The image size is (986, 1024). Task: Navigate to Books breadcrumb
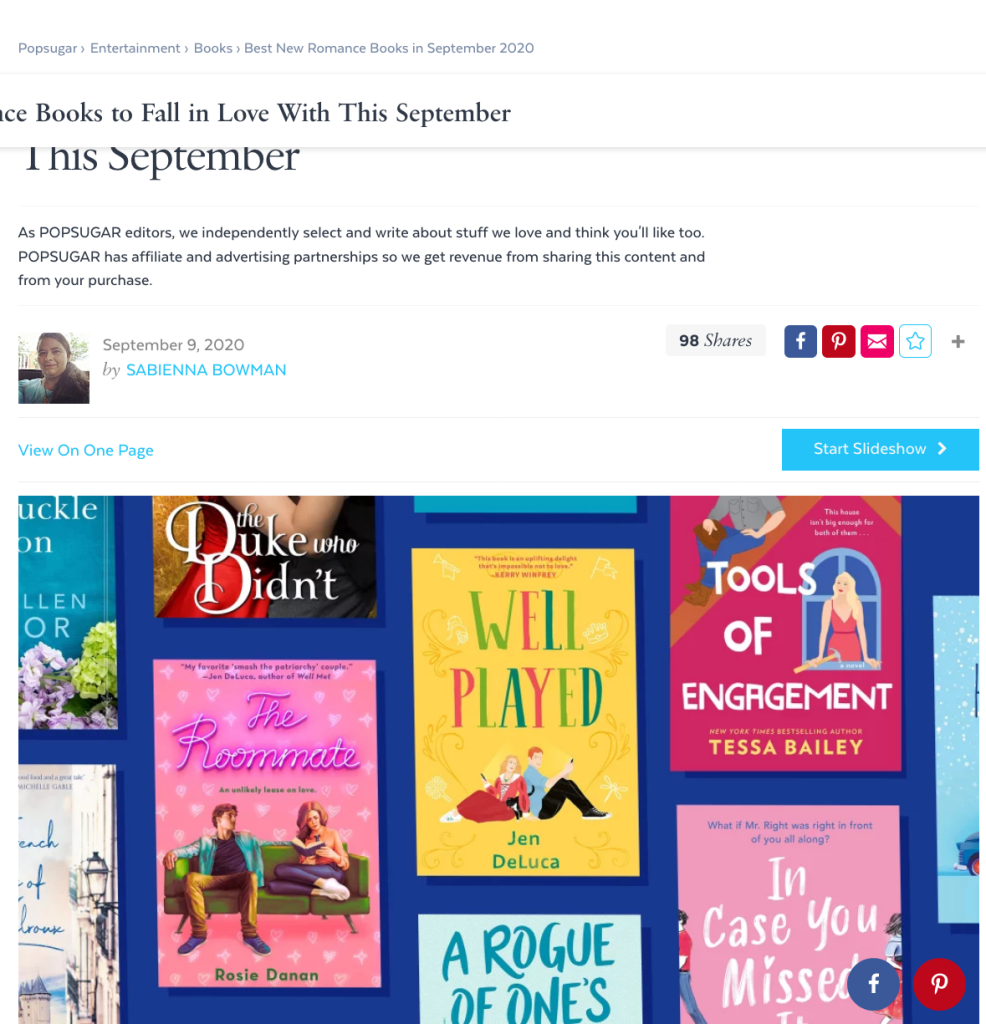213,48
